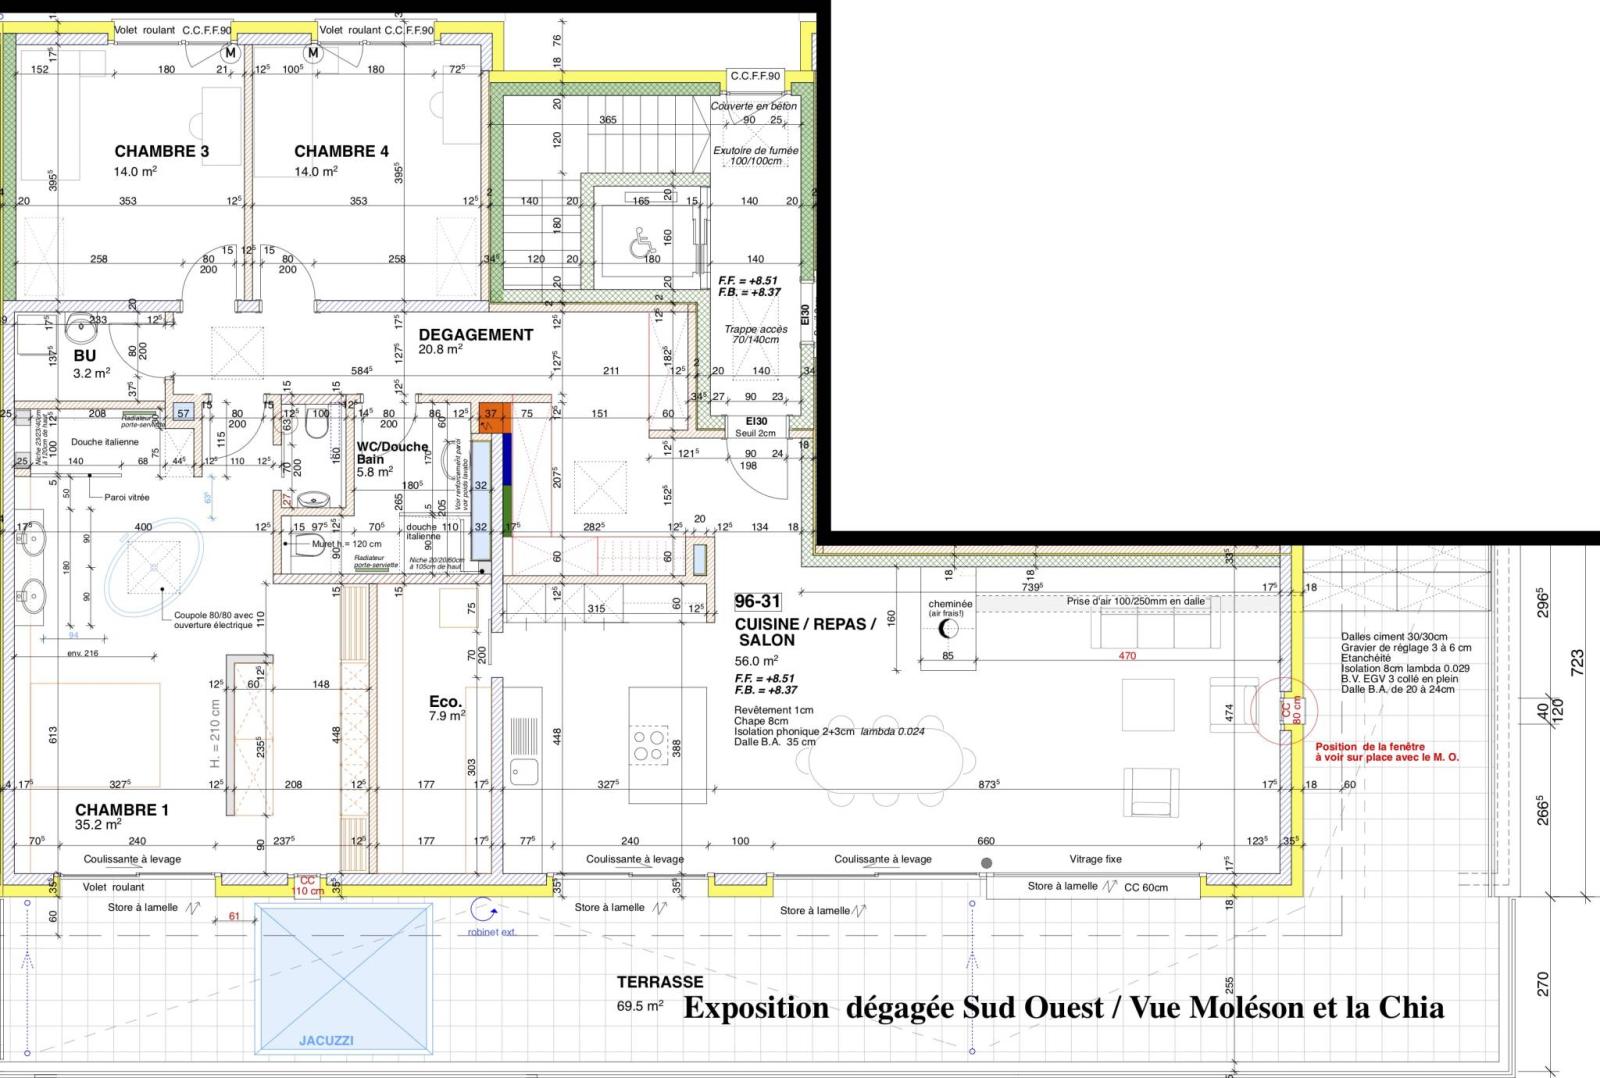The height and width of the screenshot is (1078, 1600).
Task: Click the wheelchair symbol in the elevator
Action: (638, 241)
